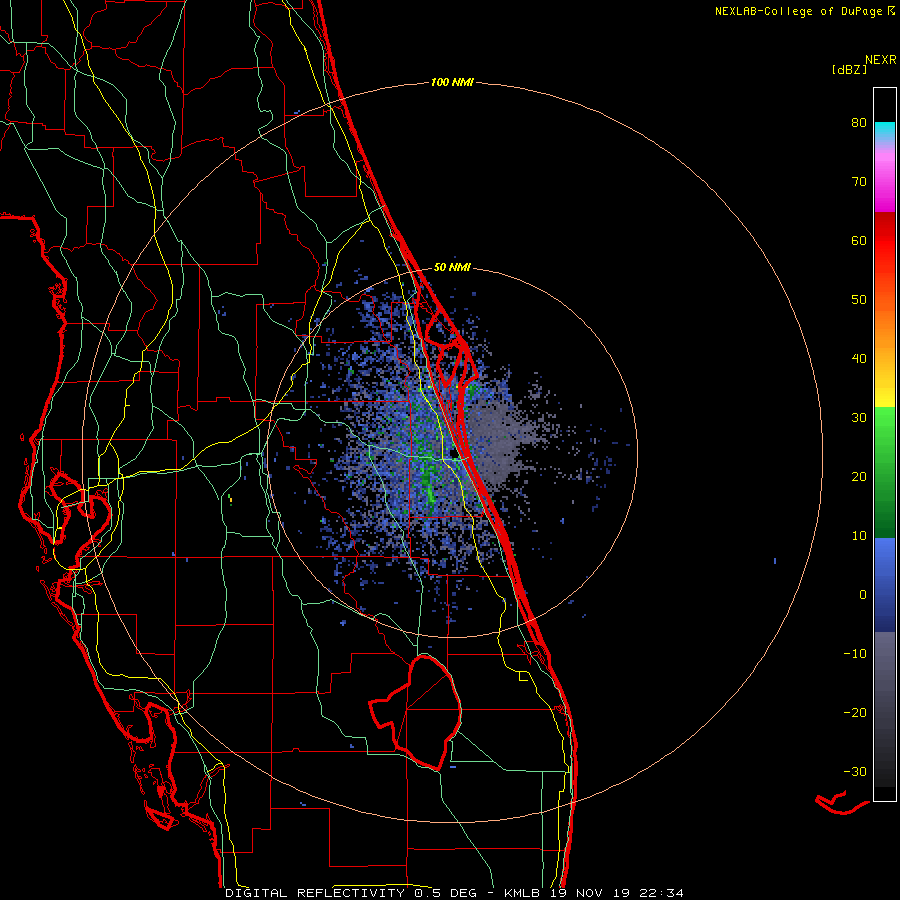Click DIGITAL REFLECTIVITY 0.5 DEG caption text
This screenshot has height=900, width=900.
click(354, 893)
